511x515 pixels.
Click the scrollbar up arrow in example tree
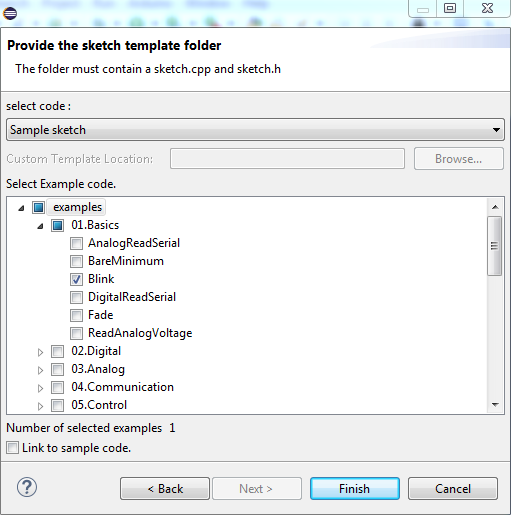coord(495,207)
